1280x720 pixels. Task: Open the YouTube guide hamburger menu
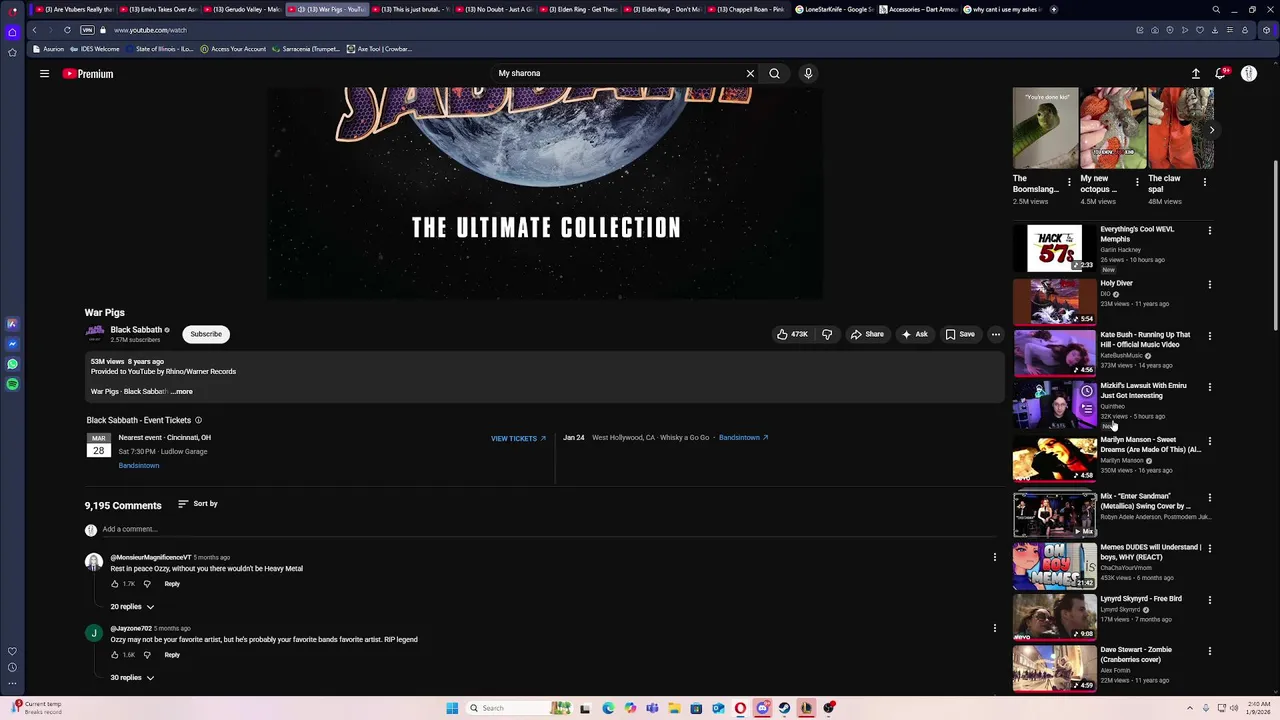[x=44, y=73]
